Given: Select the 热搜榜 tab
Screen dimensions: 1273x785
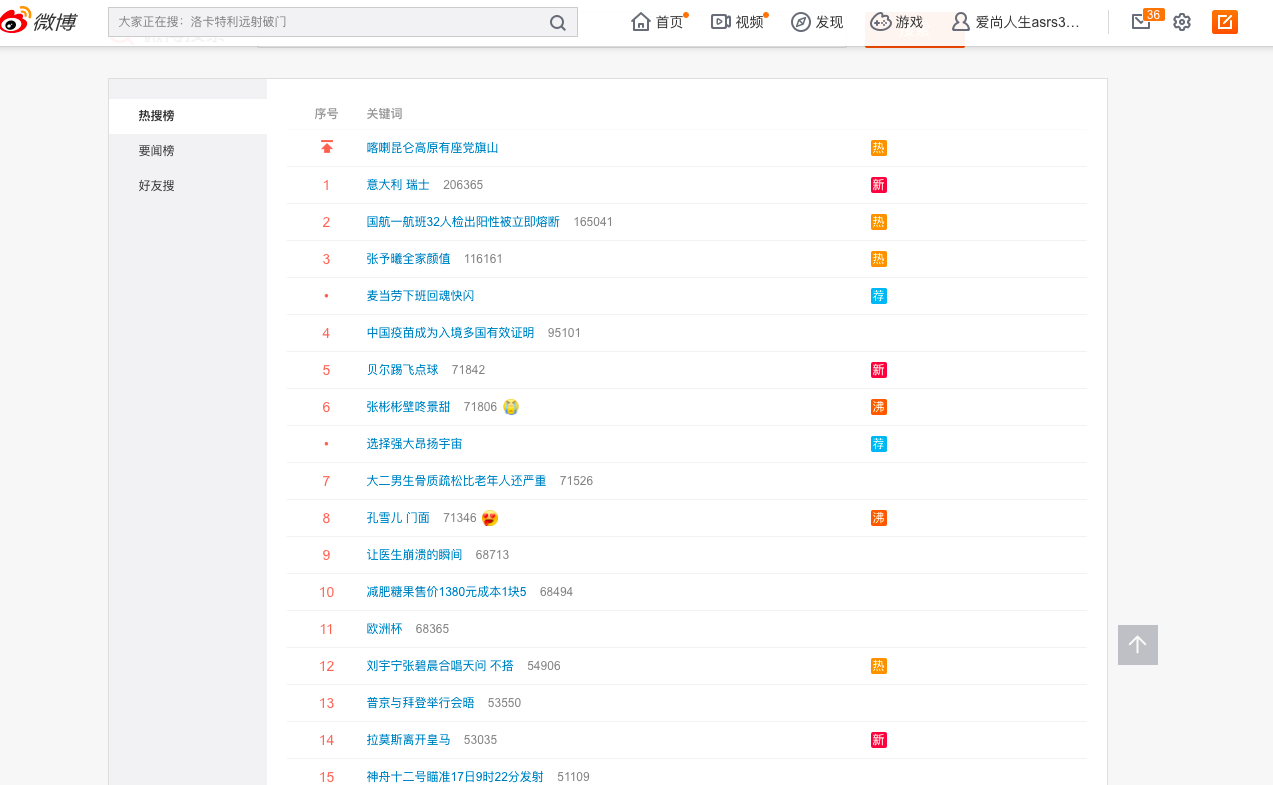Looking at the screenshot, I should click(x=188, y=116).
